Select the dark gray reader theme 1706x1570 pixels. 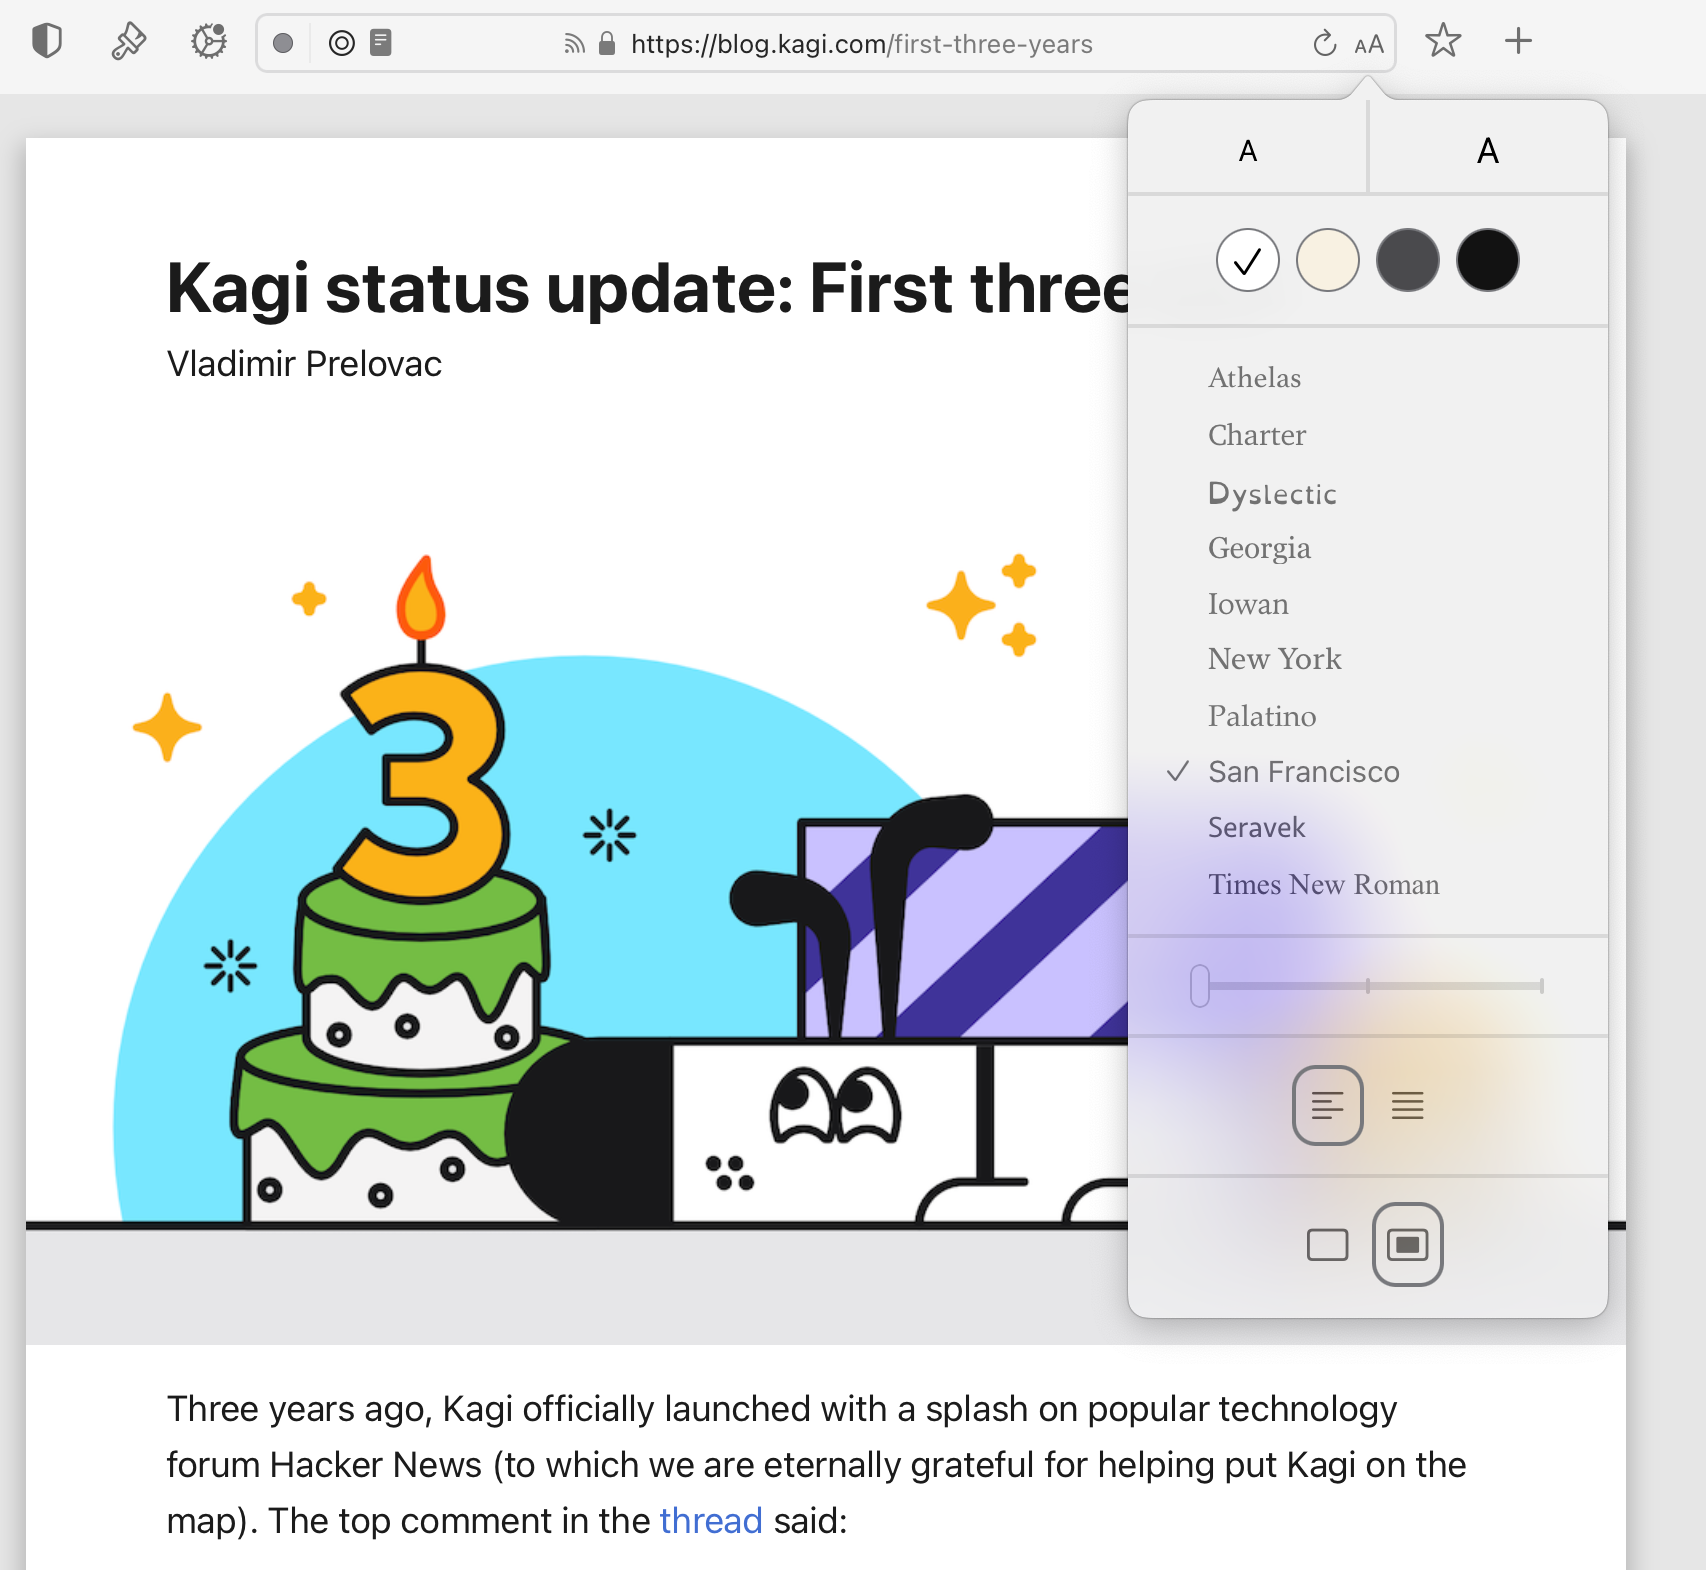1408,261
